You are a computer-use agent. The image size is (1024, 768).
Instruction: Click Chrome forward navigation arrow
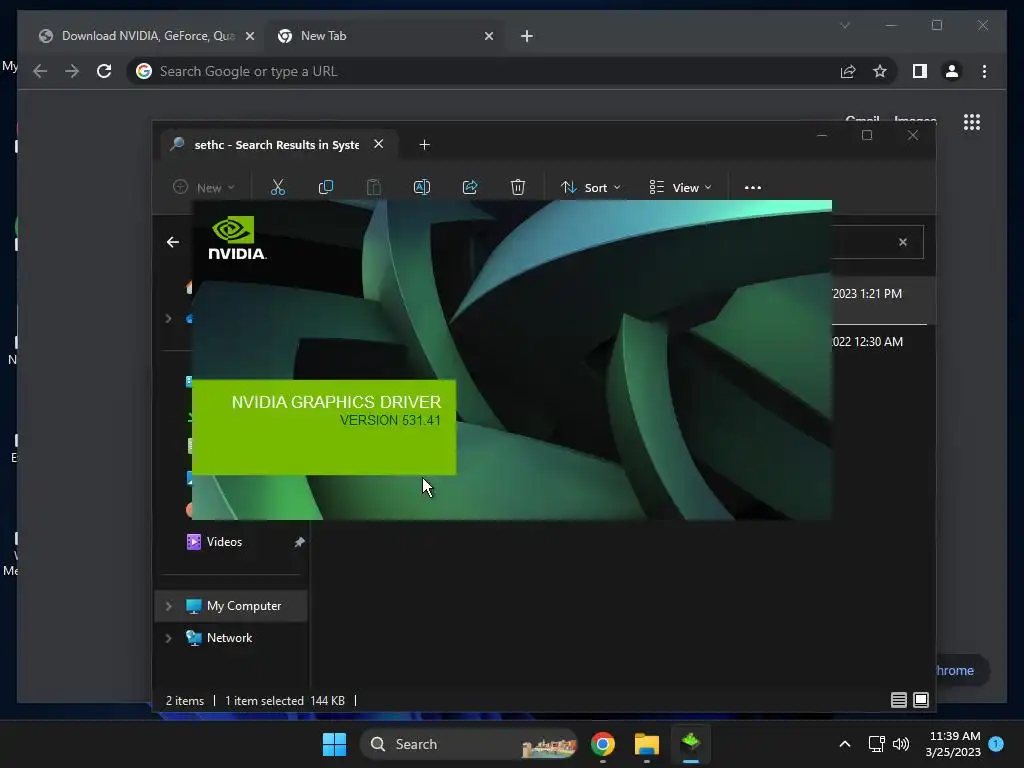click(72, 71)
